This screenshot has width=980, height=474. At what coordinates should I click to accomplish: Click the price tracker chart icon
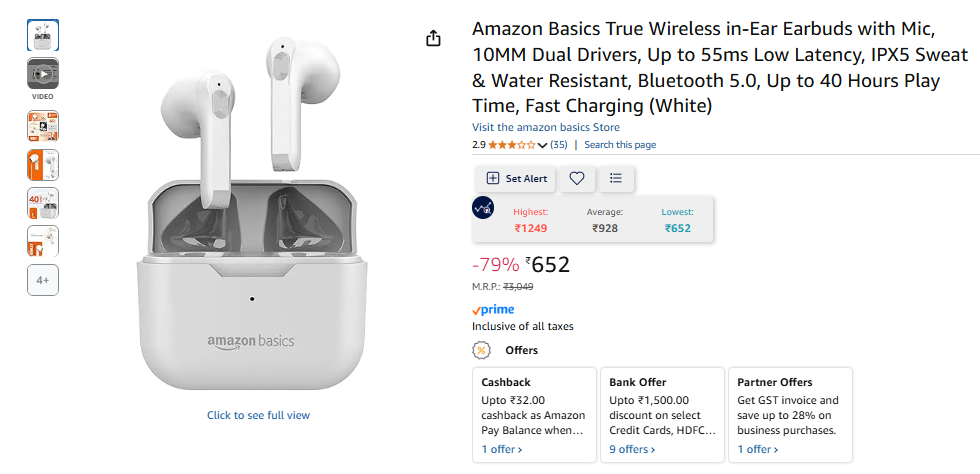click(x=484, y=209)
